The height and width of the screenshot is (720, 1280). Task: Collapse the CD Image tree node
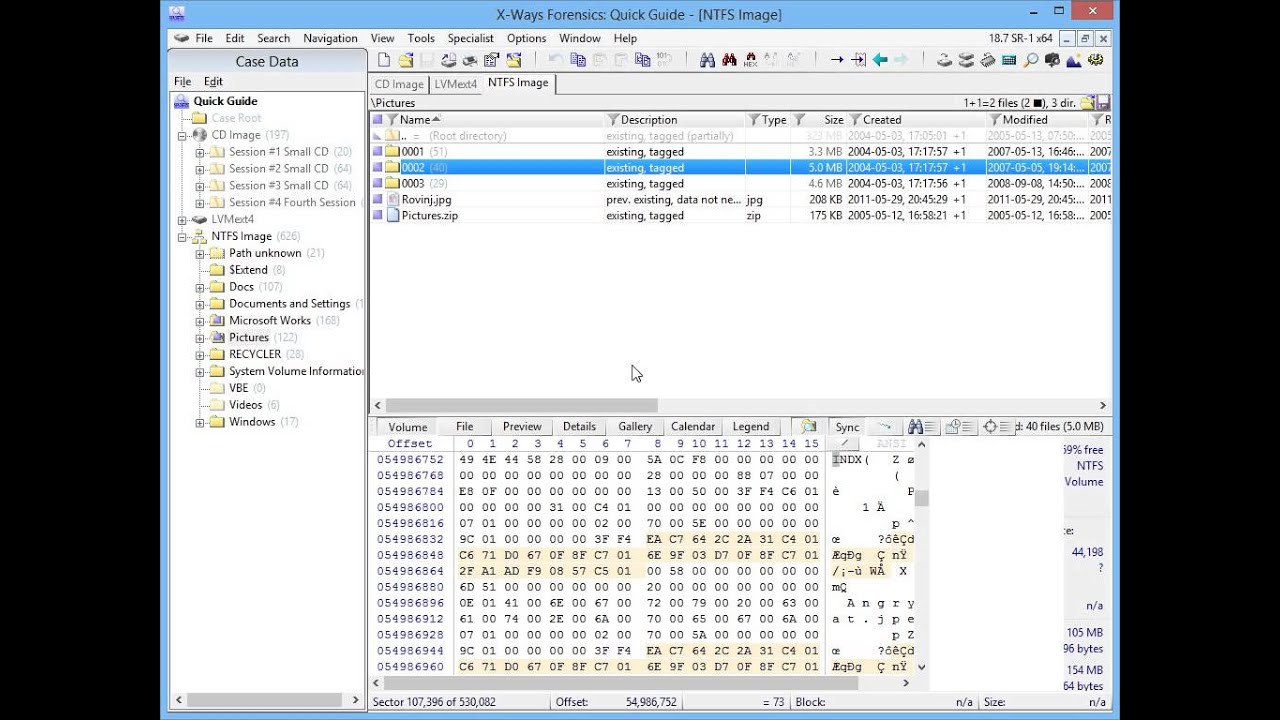tap(183, 135)
